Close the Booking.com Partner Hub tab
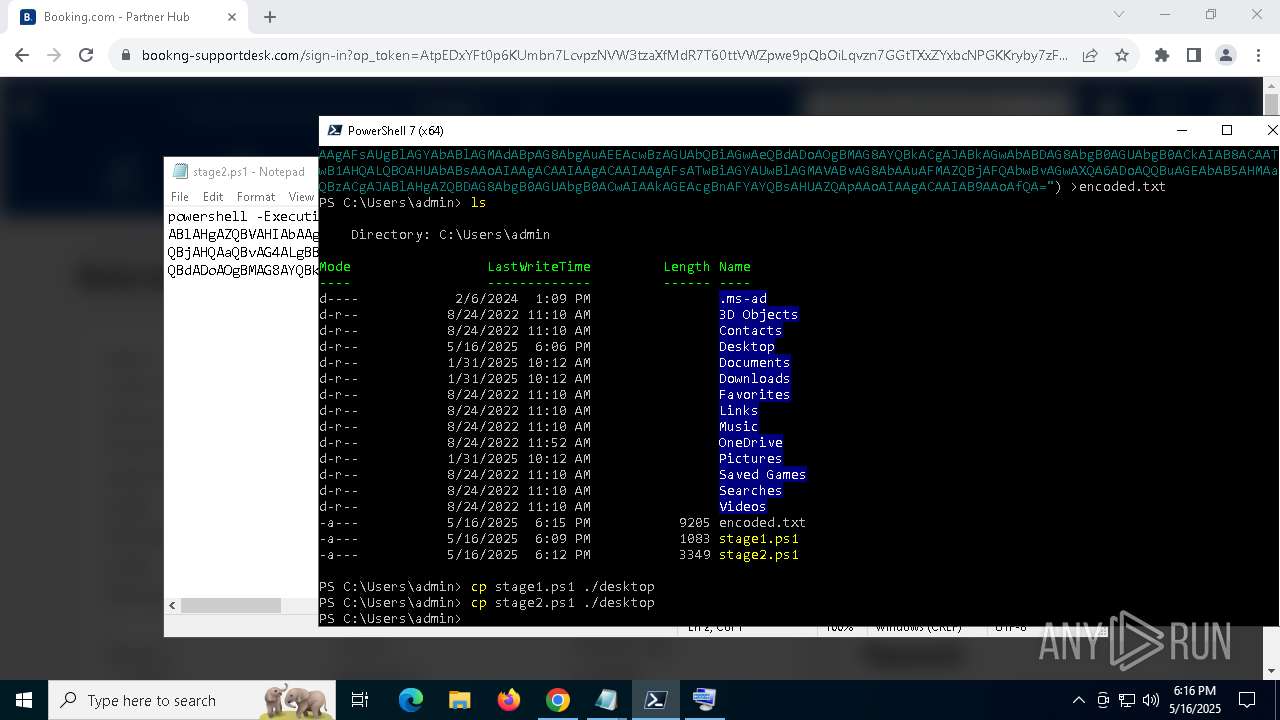The width and height of the screenshot is (1280, 720). [233, 17]
